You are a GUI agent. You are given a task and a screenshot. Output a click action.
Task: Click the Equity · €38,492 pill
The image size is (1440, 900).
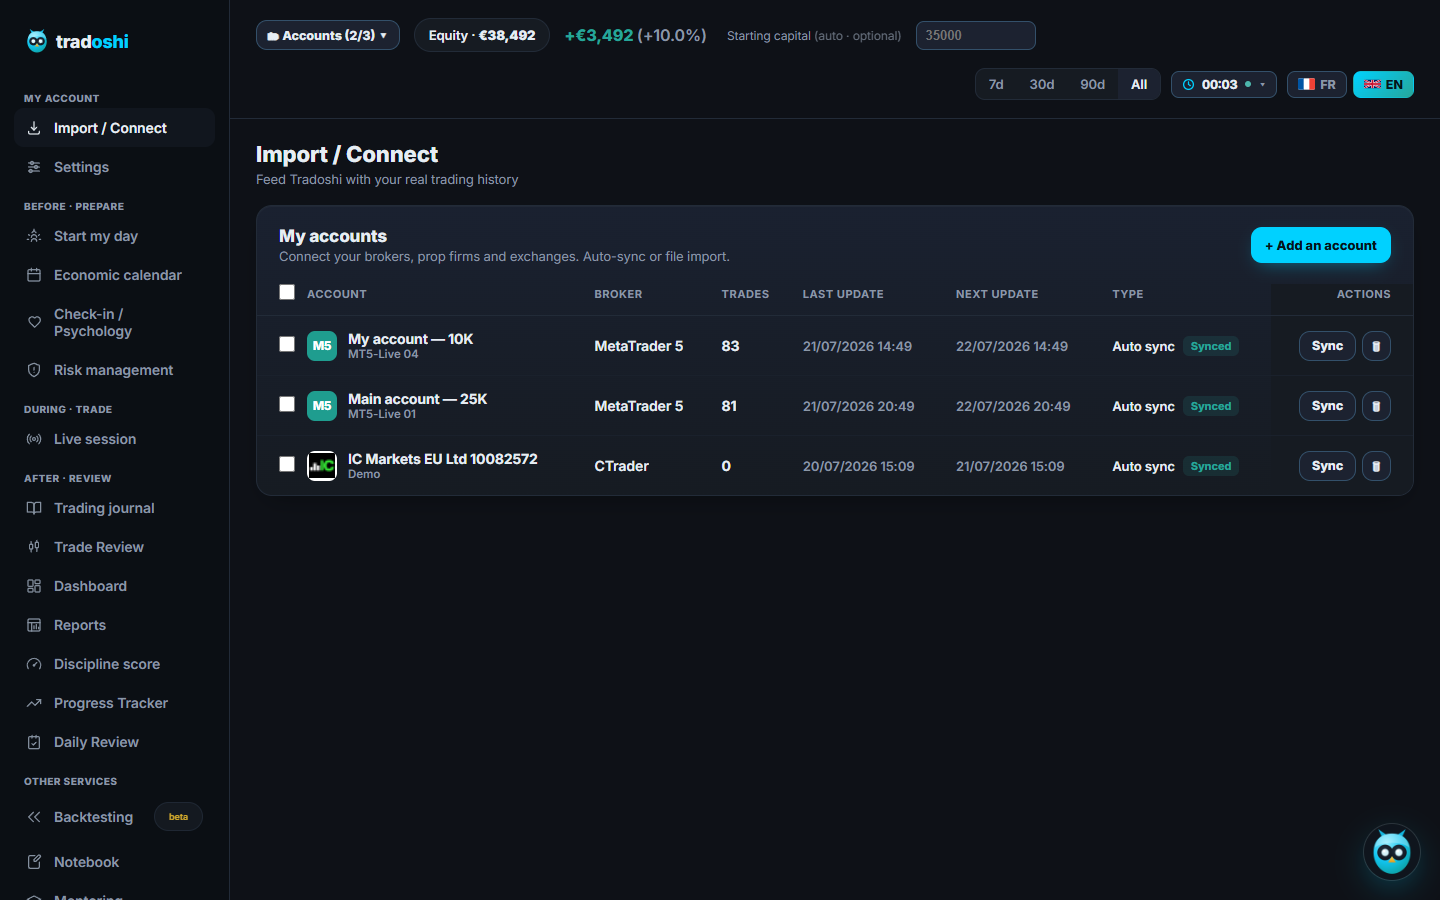[x=482, y=35]
